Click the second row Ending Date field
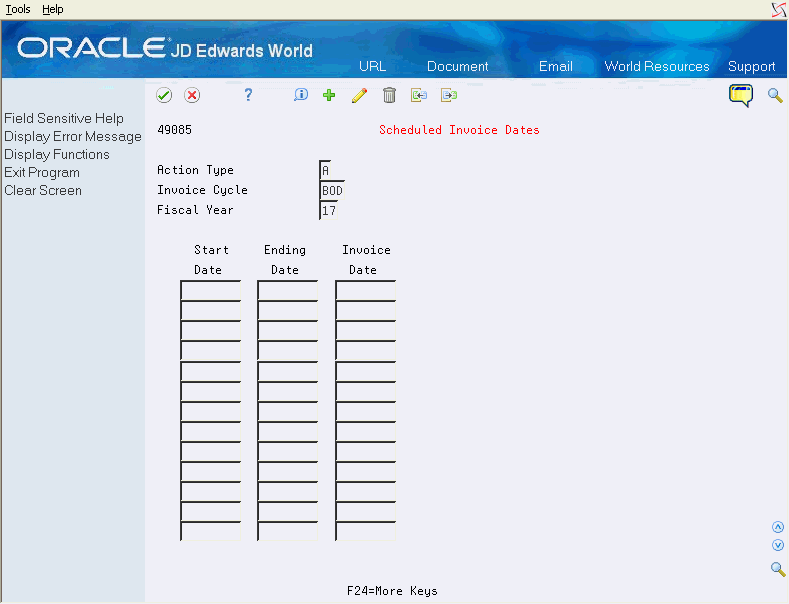The width and height of the screenshot is (789, 604). [288, 311]
